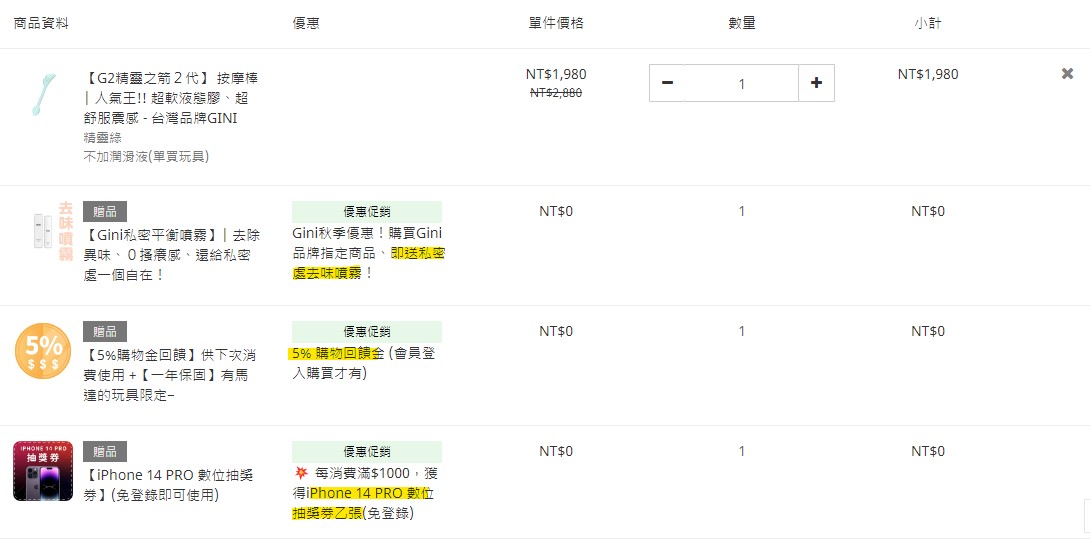Click 優惠促銷 tag for iPhone lottery promotion
1090x540 pixels.
pyautogui.click(x=367, y=452)
